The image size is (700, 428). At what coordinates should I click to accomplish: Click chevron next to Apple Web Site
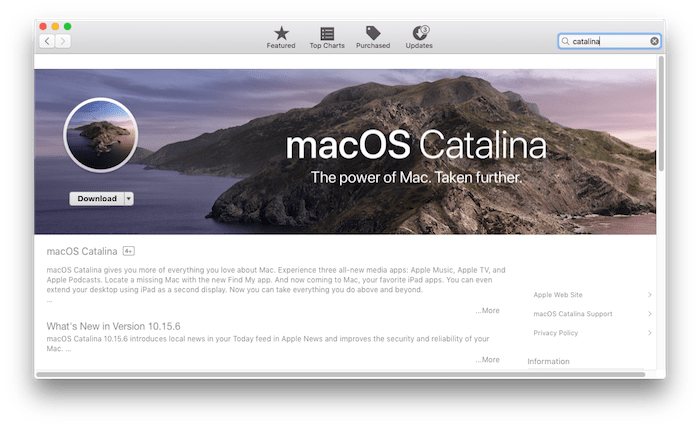(x=650, y=295)
